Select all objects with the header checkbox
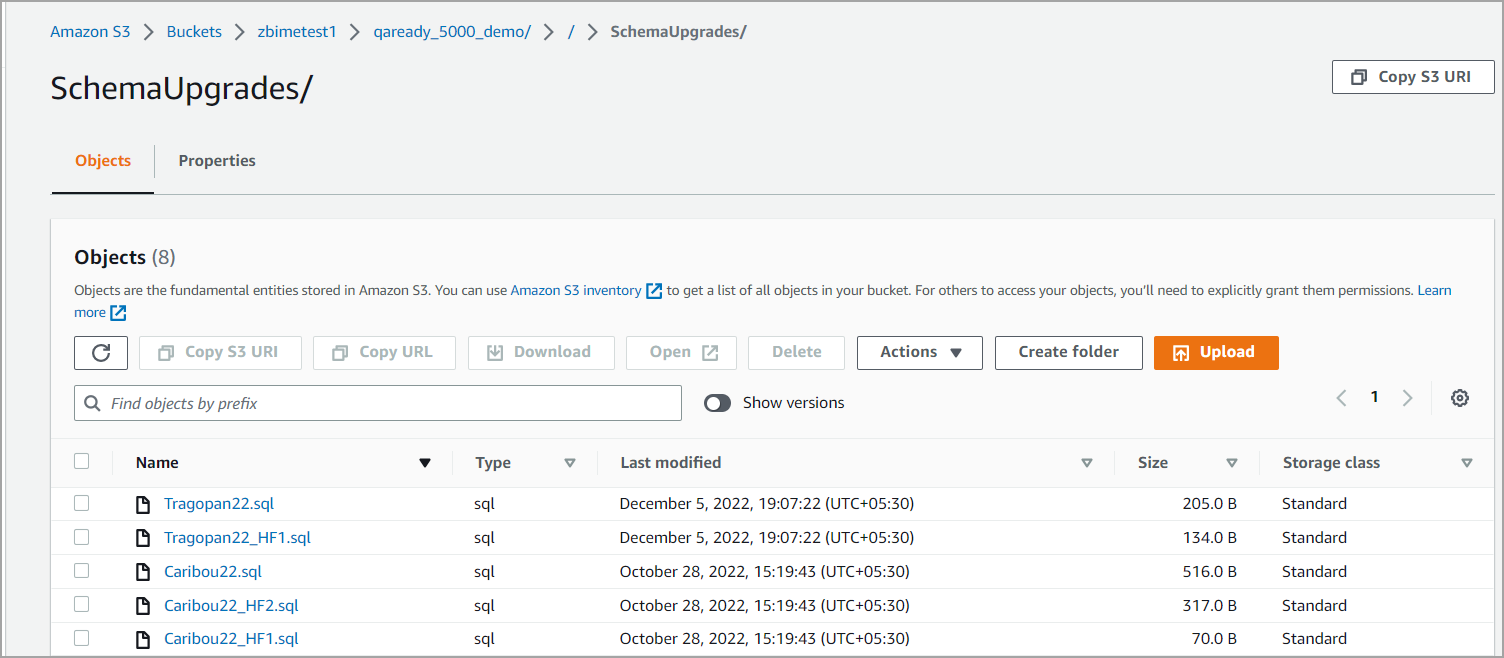 point(82,461)
